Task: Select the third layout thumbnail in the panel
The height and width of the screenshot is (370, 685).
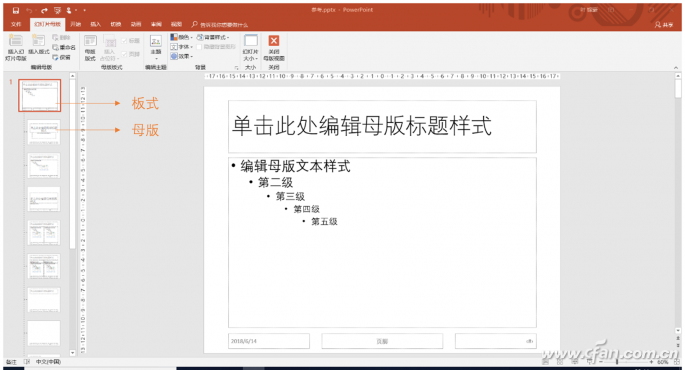Action: point(44,166)
